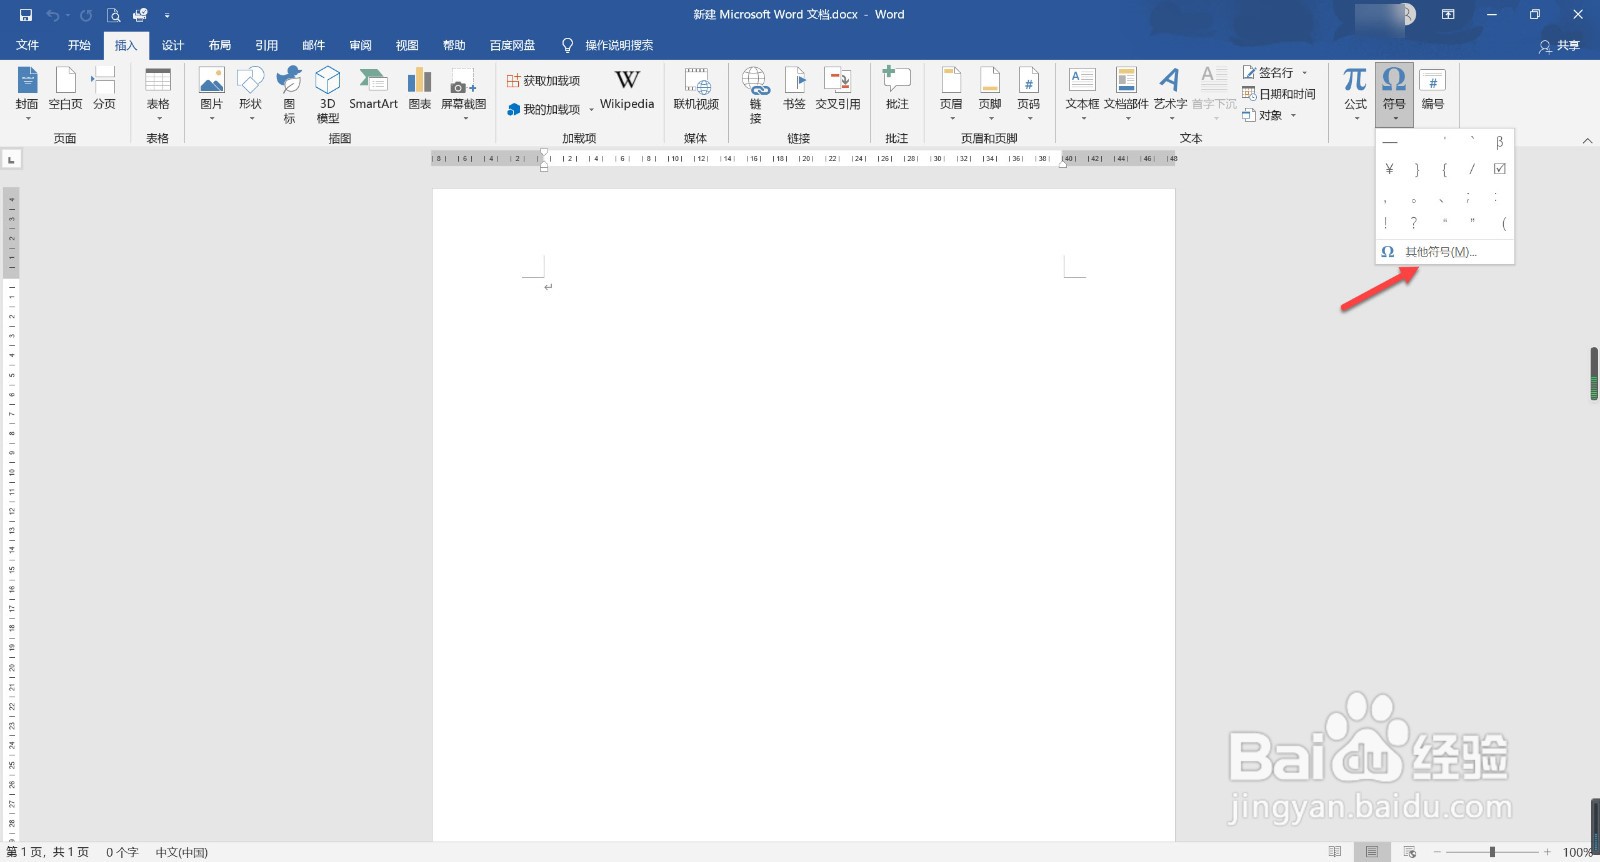
Task: Open Quick Parts (文档部件)
Action: pyautogui.click(x=1126, y=93)
